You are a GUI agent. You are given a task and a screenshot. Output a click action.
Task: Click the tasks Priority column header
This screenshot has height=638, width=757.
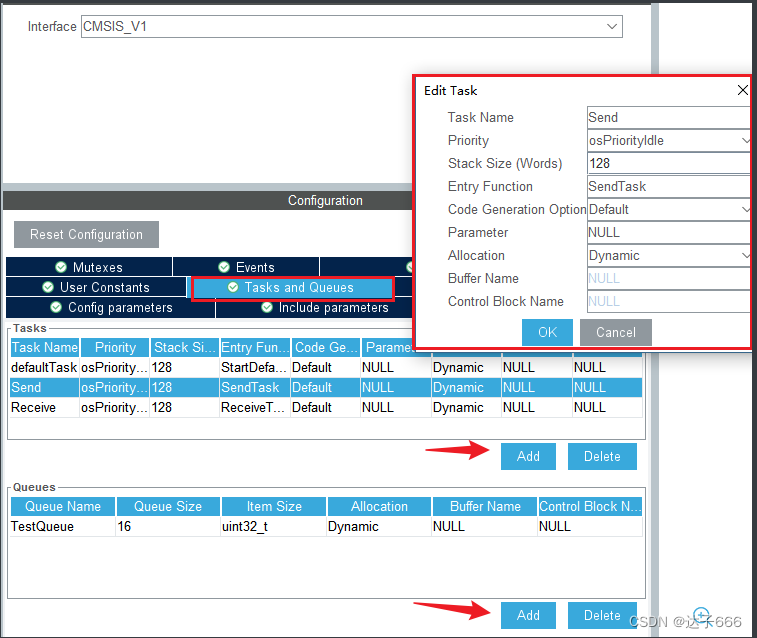point(115,347)
